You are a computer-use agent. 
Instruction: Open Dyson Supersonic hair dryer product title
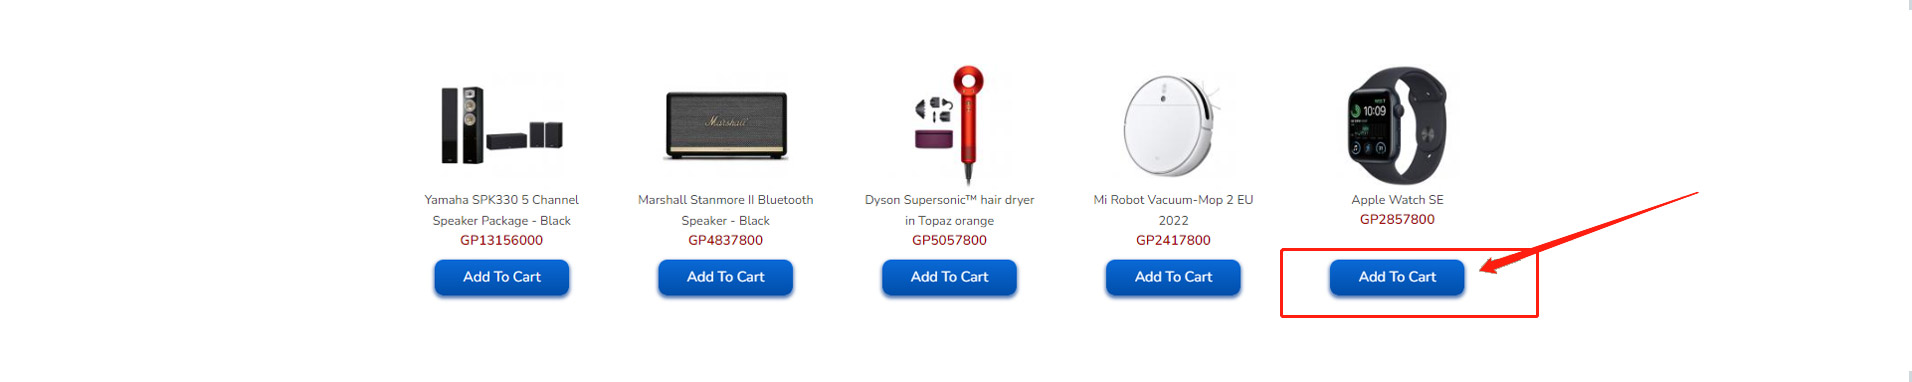click(x=950, y=210)
